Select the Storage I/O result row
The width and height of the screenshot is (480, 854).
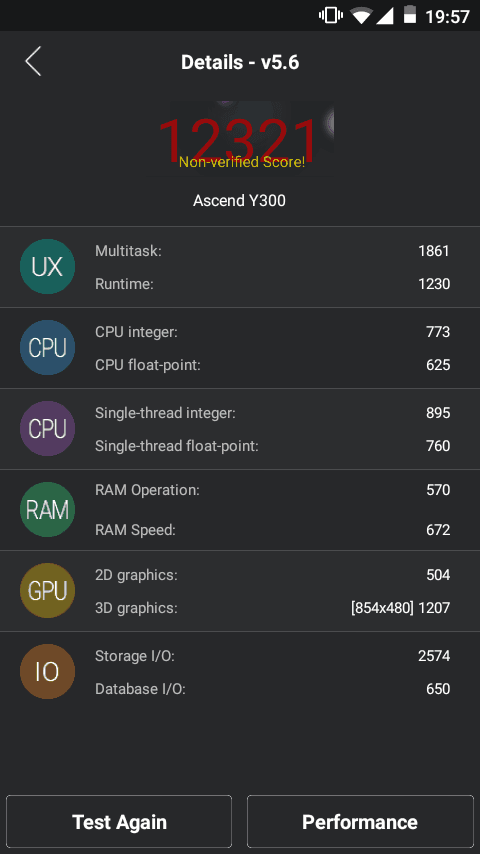click(x=272, y=656)
